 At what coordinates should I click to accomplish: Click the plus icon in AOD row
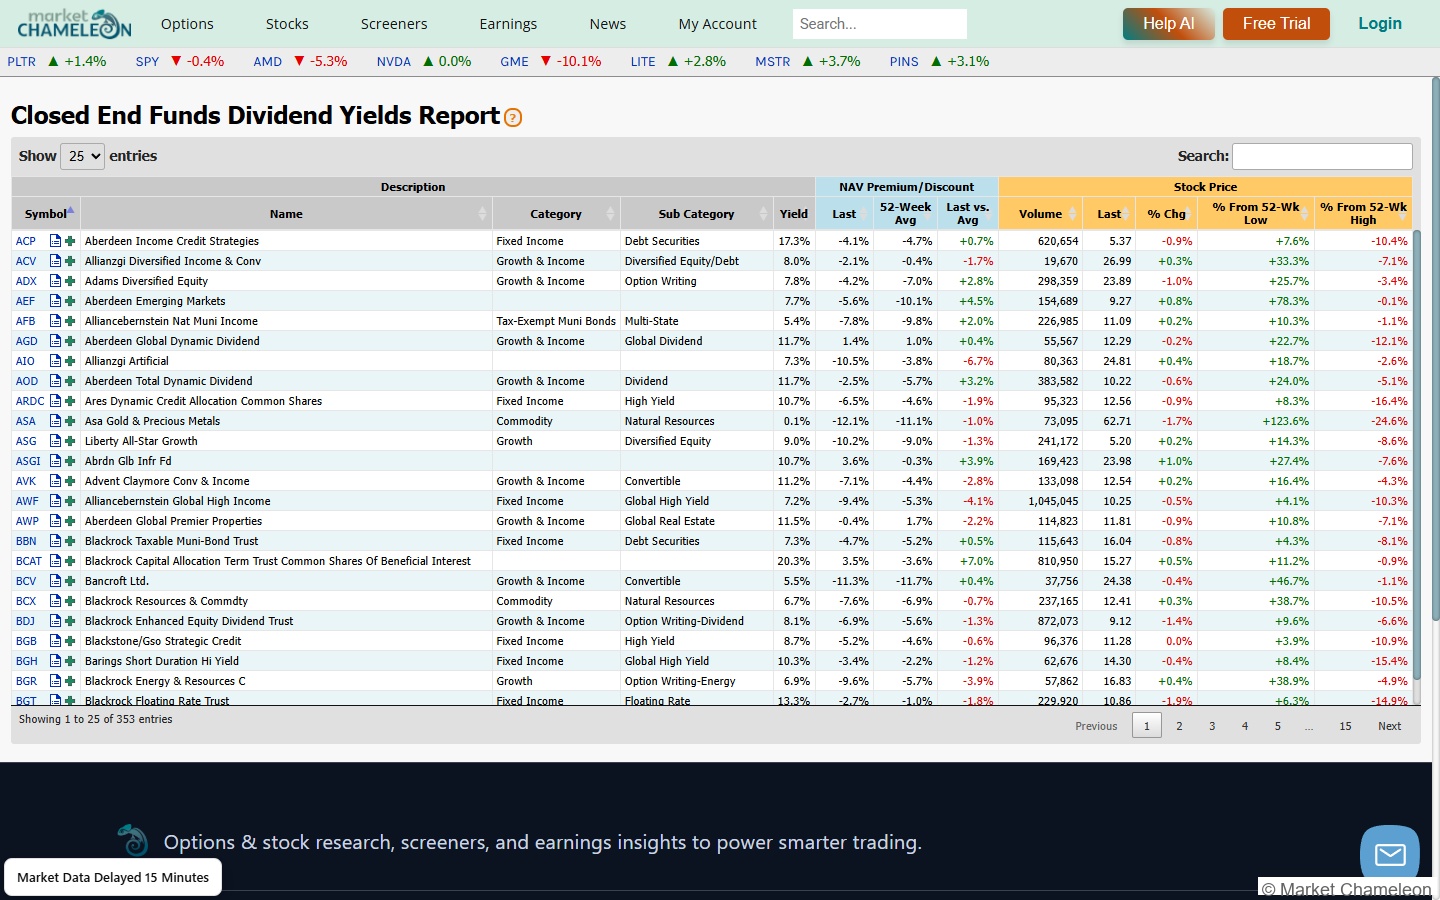[70, 381]
